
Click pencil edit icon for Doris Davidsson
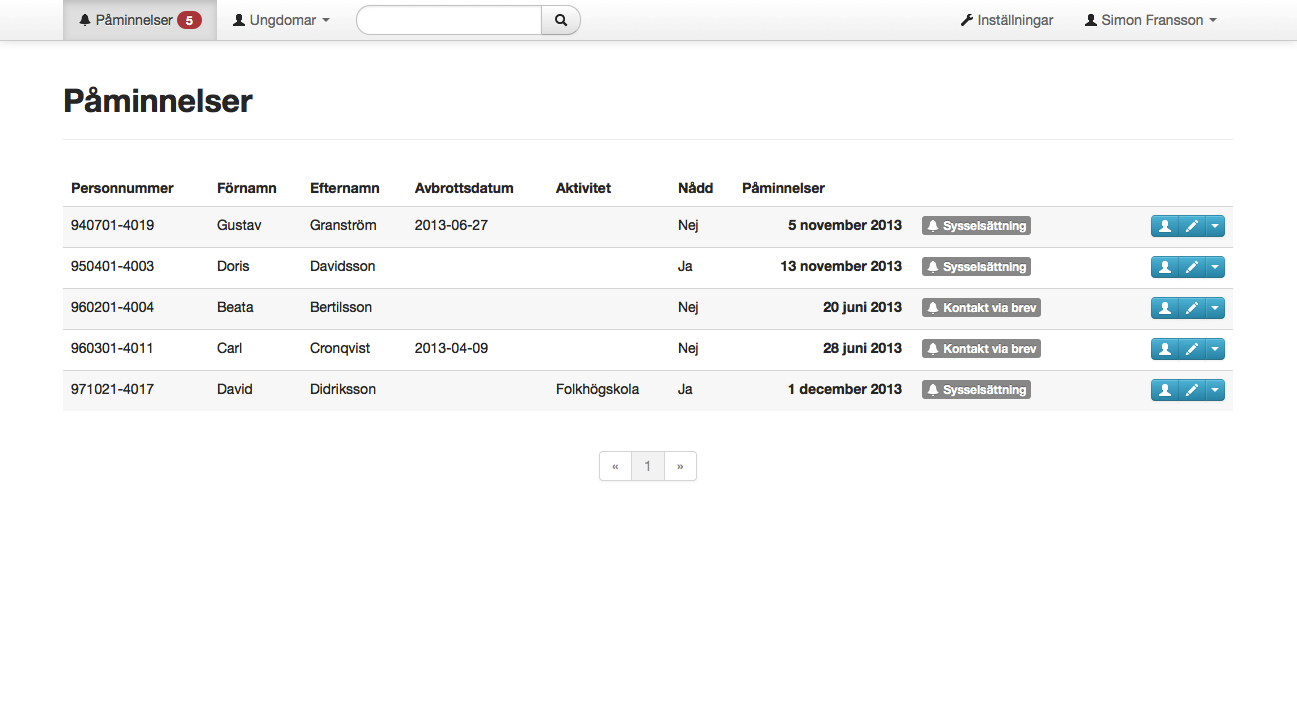point(1191,267)
